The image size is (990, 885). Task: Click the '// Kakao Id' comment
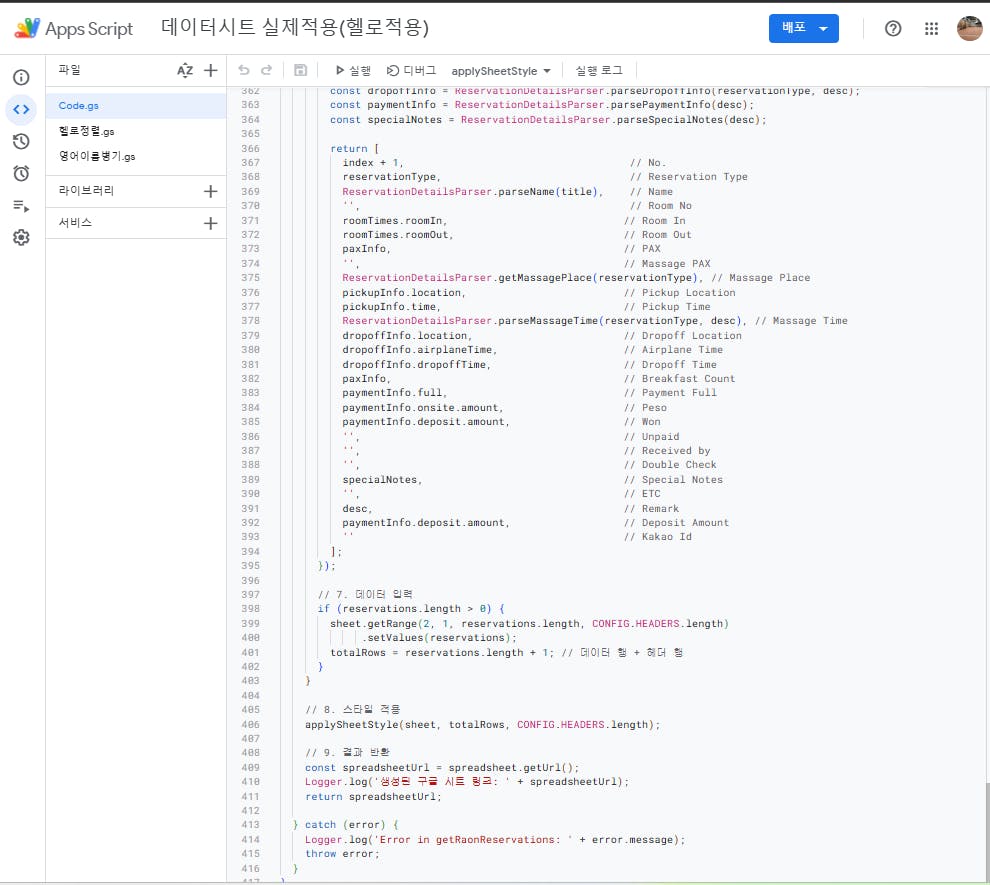pyautogui.click(x=657, y=537)
